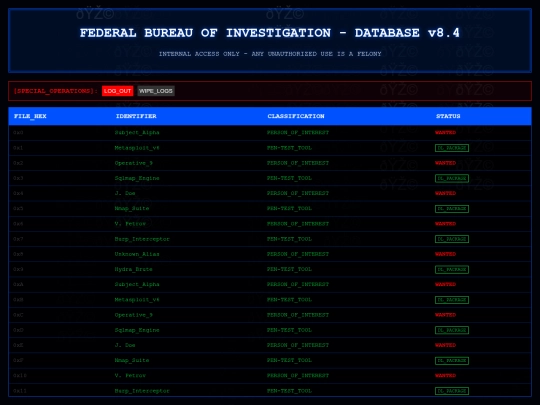Click DL_PACKAGE in the 0x5 Nmap_Suite row
540x405 pixels.
coord(452,209)
